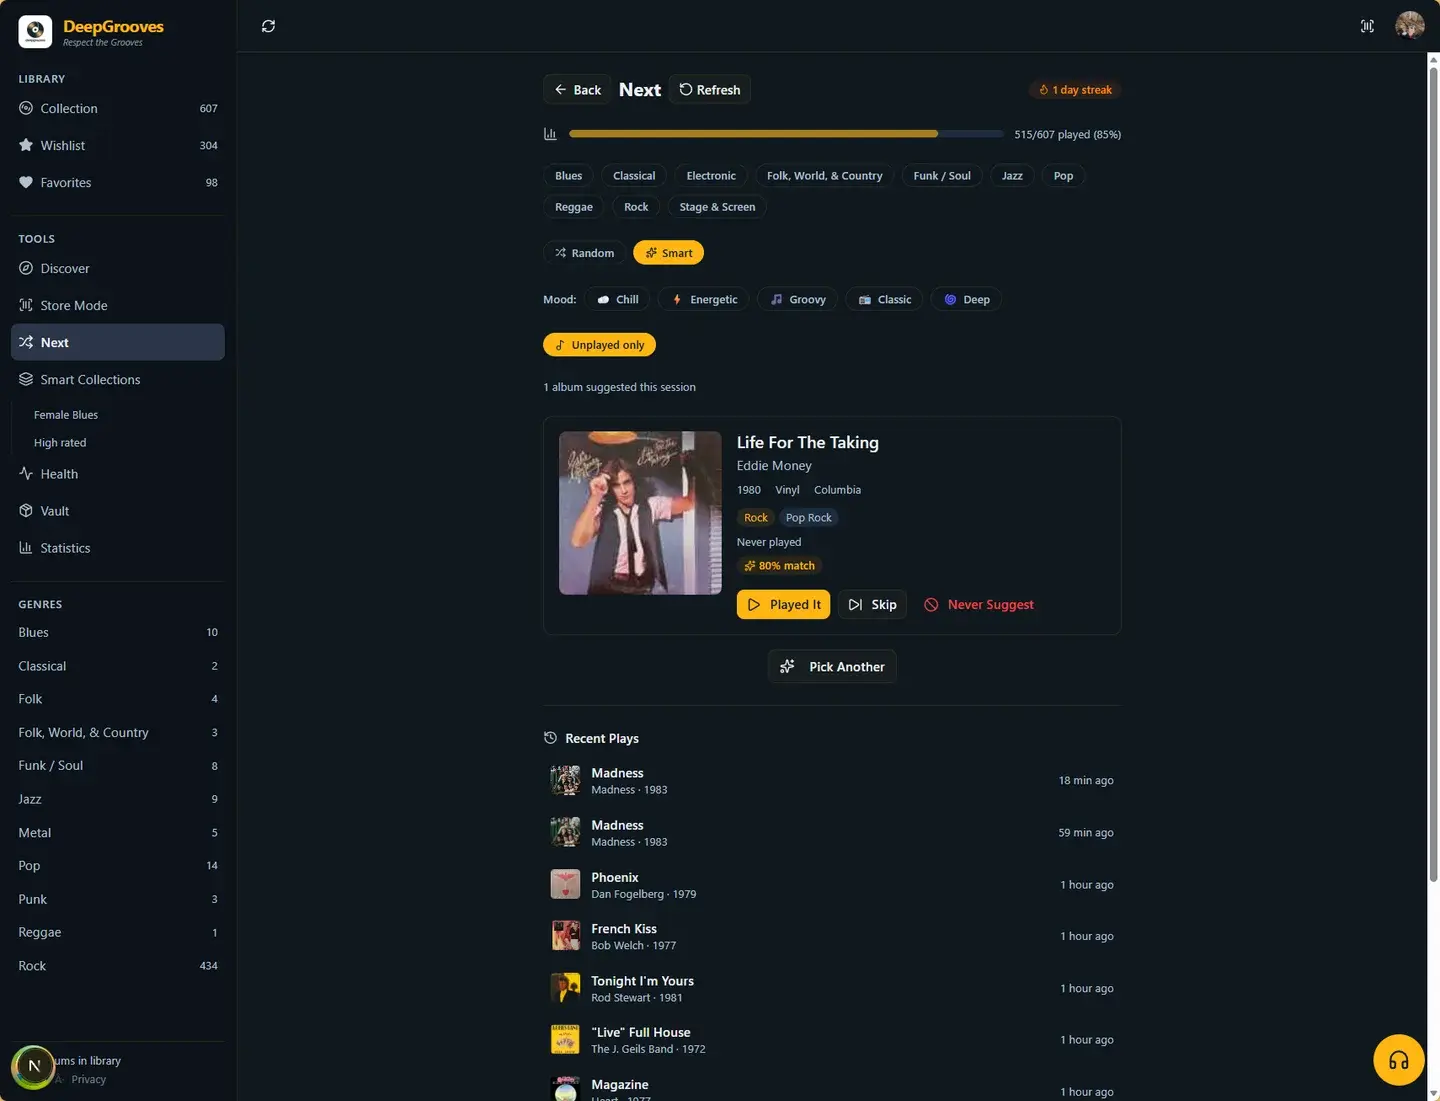
Task: Click Never Suggest for this album
Action: 979,605
